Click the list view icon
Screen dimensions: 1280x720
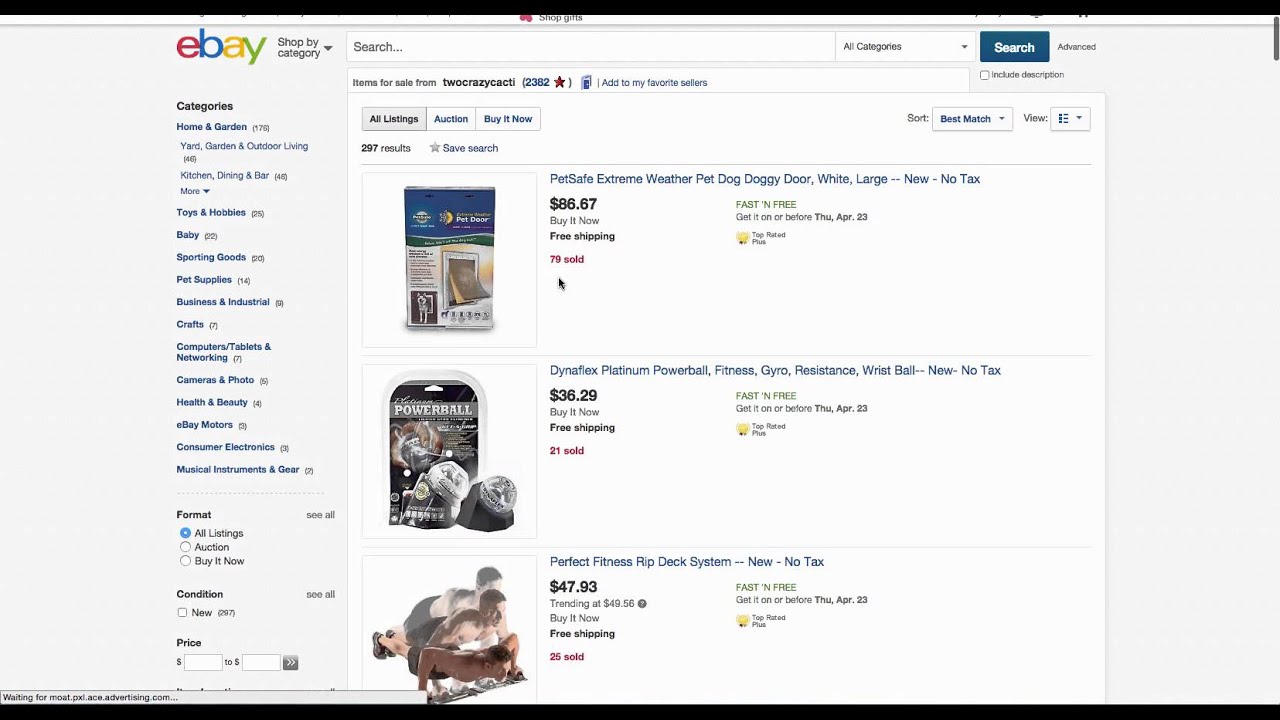(x=1064, y=119)
